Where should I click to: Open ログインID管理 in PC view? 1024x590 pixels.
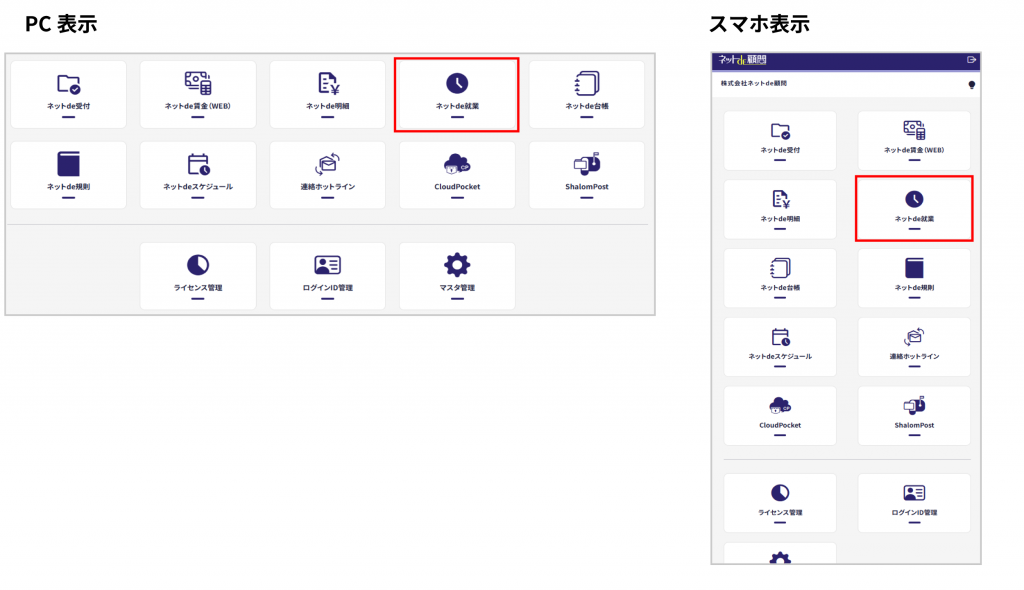pyautogui.click(x=328, y=265)
